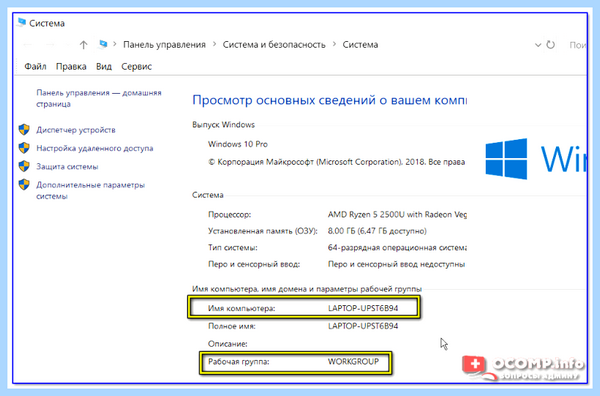Viewport: 600px width, 396px height.
Task: Open the Правка menu
Action: click(x=71, y=67)
